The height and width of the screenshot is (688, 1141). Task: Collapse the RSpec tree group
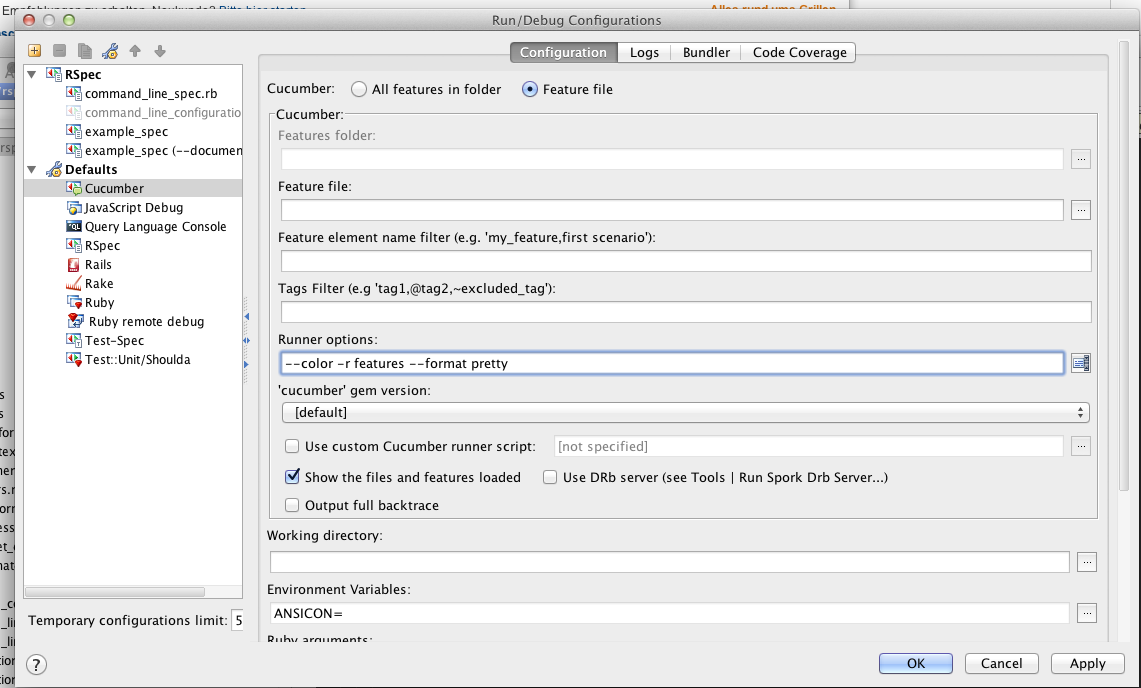pos(32,74)
